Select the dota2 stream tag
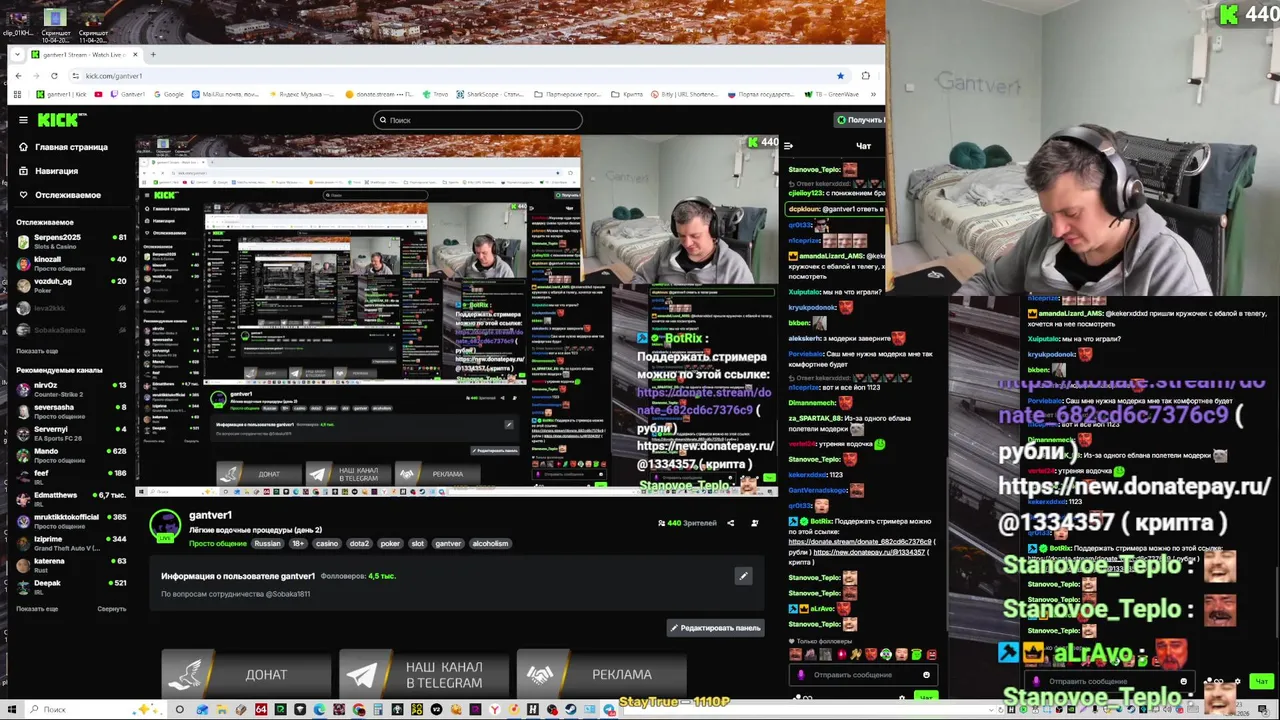This screenshot has height=720, width=1280. (x=359, y=544)
